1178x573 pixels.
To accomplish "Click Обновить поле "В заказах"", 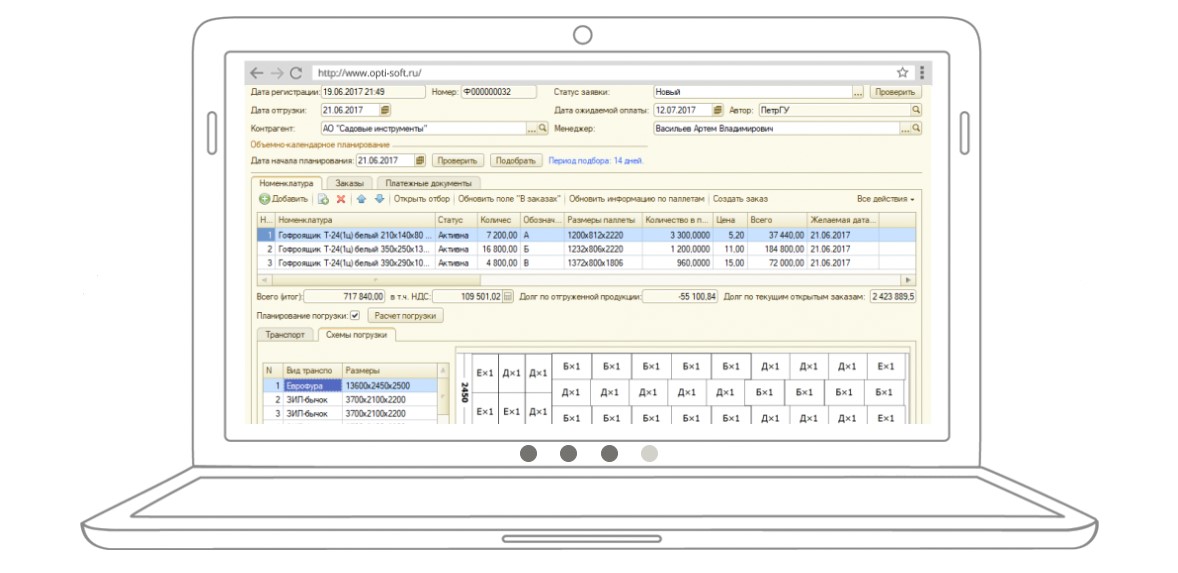I will [x=509, y=199].
